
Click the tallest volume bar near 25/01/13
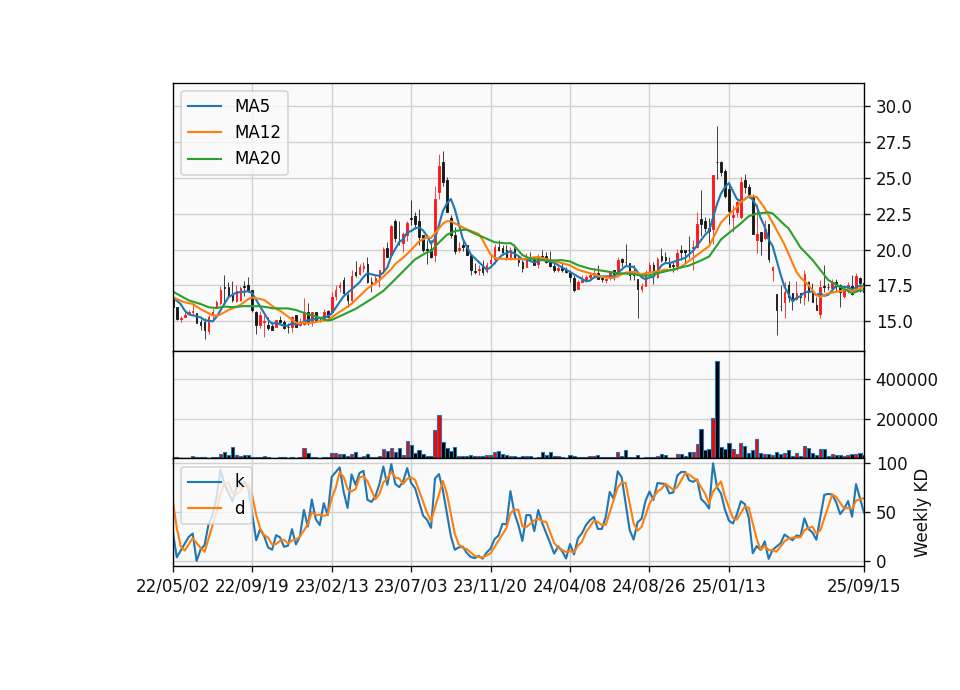click(x=718, y=410)
